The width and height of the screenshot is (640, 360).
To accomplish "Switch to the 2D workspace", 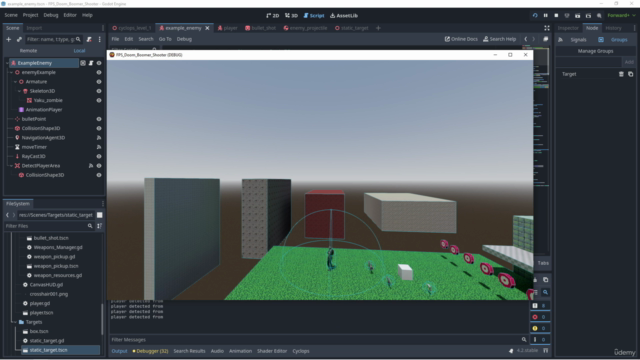I will (272, 16).
